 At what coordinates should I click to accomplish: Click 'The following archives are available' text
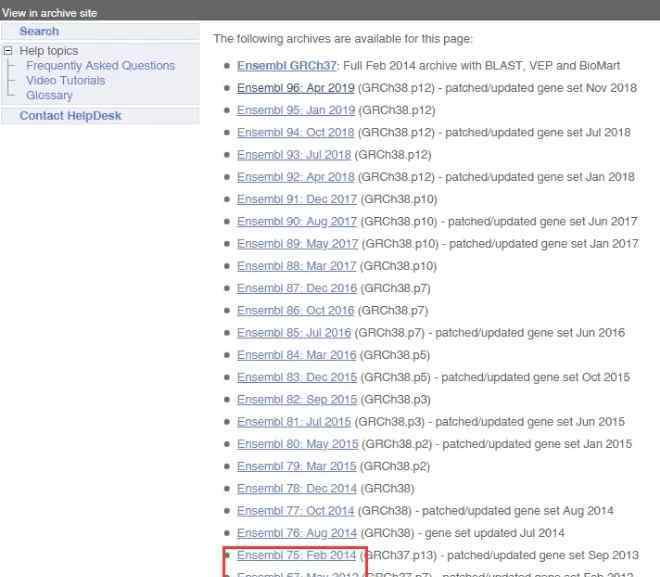(x=343, y=39)
